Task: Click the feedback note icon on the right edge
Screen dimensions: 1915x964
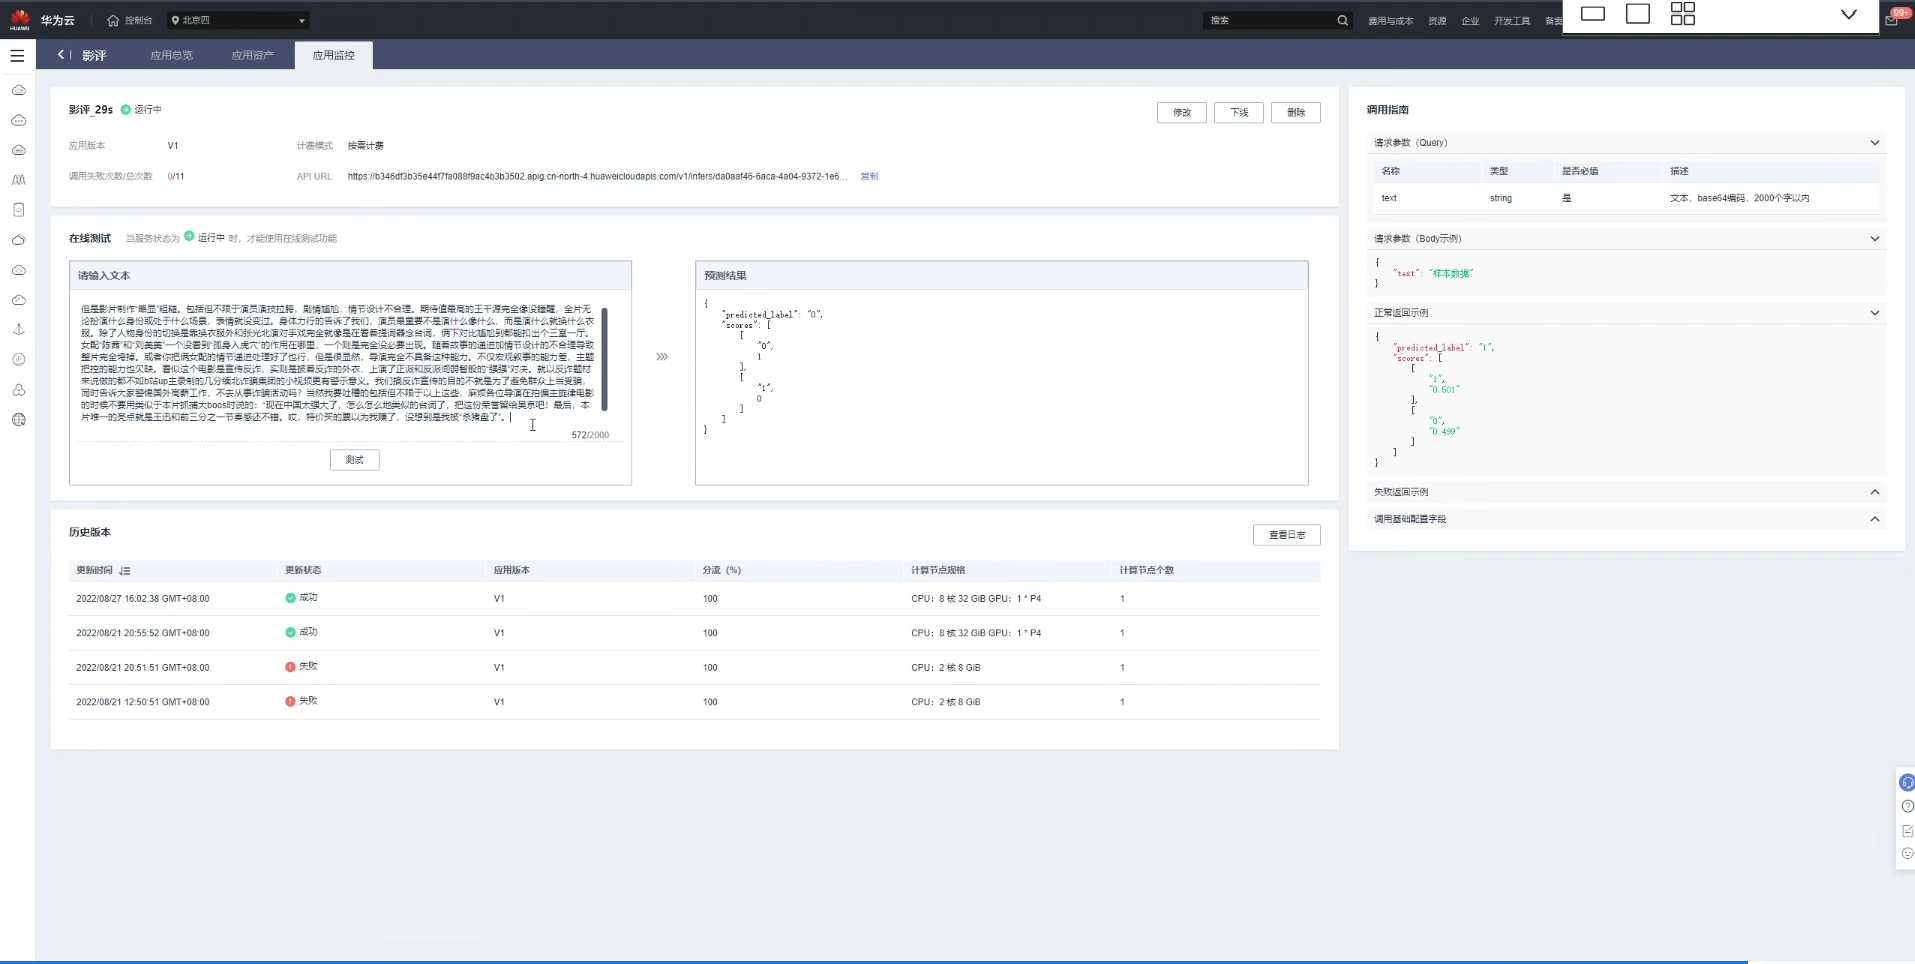Action: (1907, 831)
